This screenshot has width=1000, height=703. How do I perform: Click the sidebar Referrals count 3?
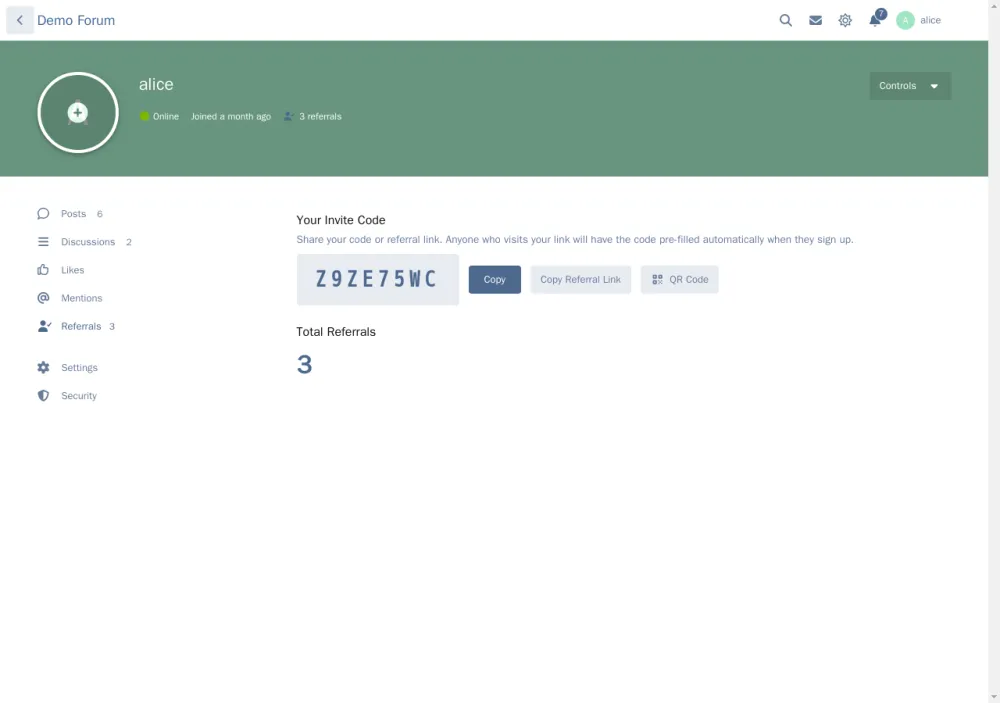click(112, 326)
